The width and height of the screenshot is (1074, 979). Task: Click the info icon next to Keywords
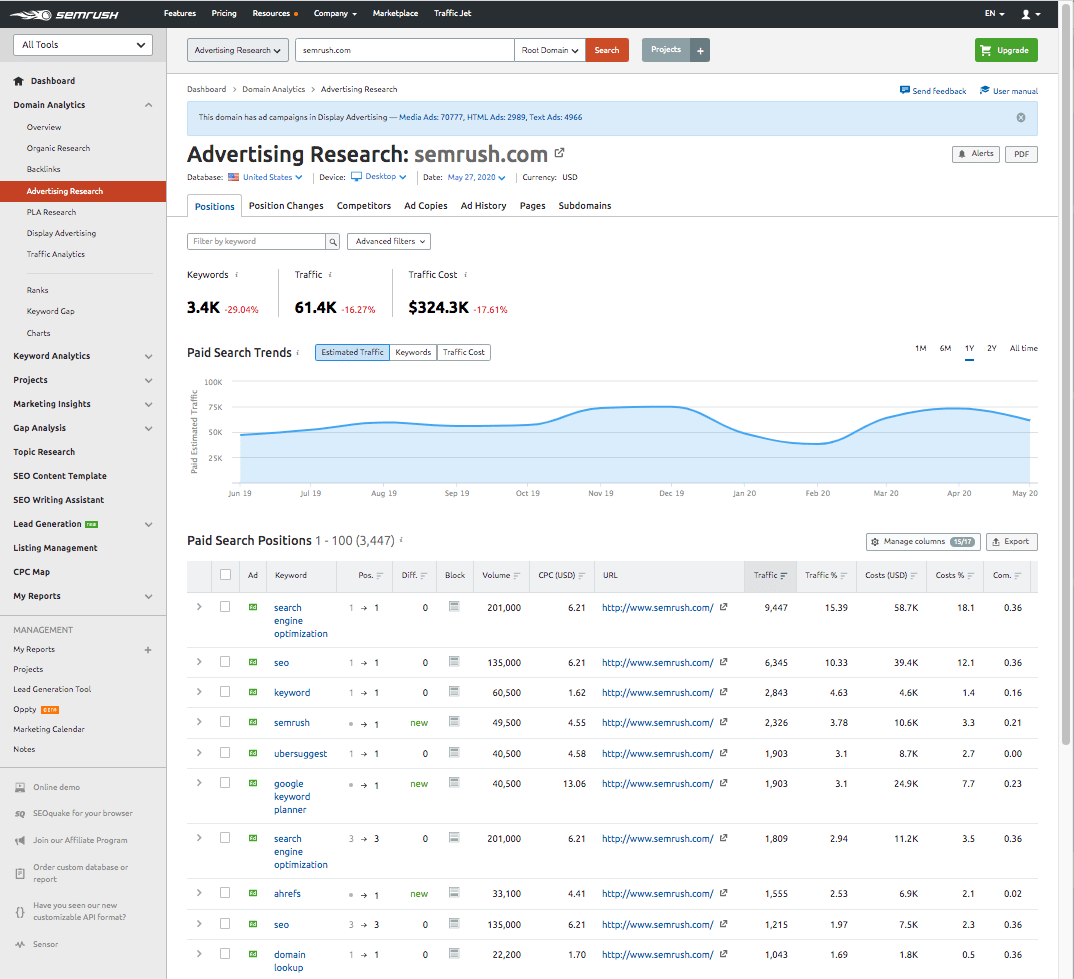(237, 275)
